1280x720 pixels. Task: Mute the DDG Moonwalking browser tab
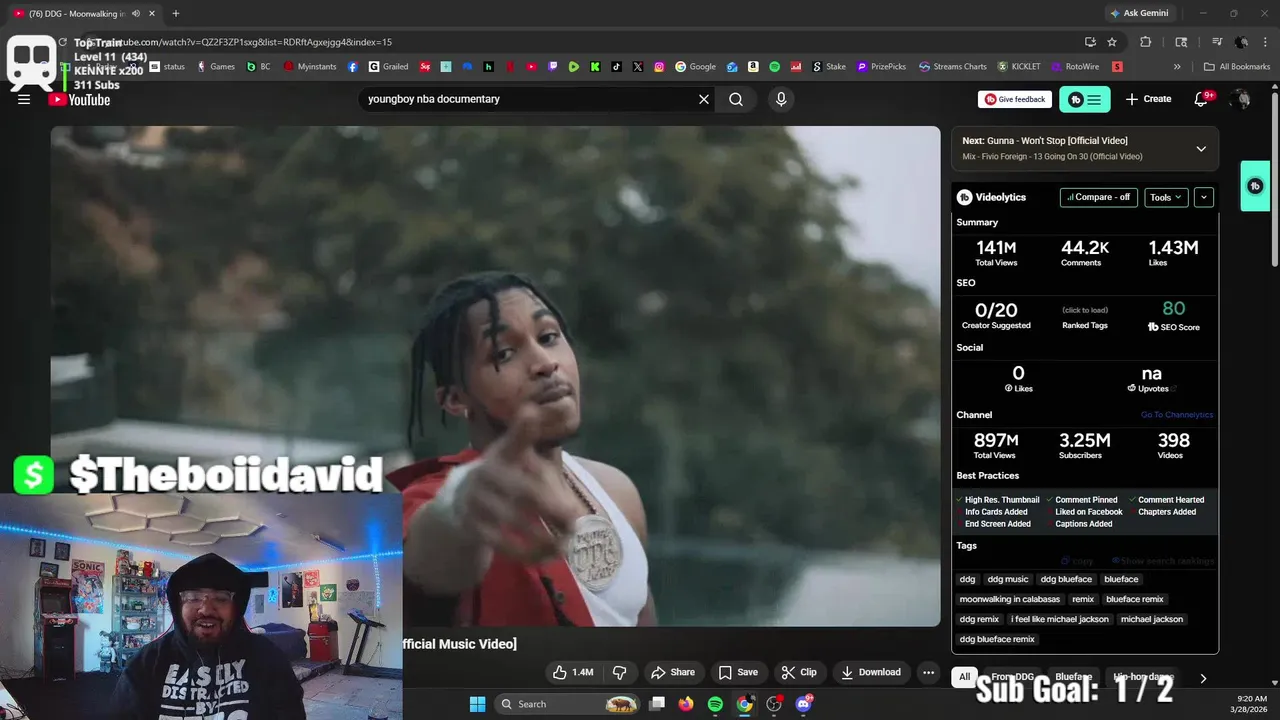click(136, 13)
